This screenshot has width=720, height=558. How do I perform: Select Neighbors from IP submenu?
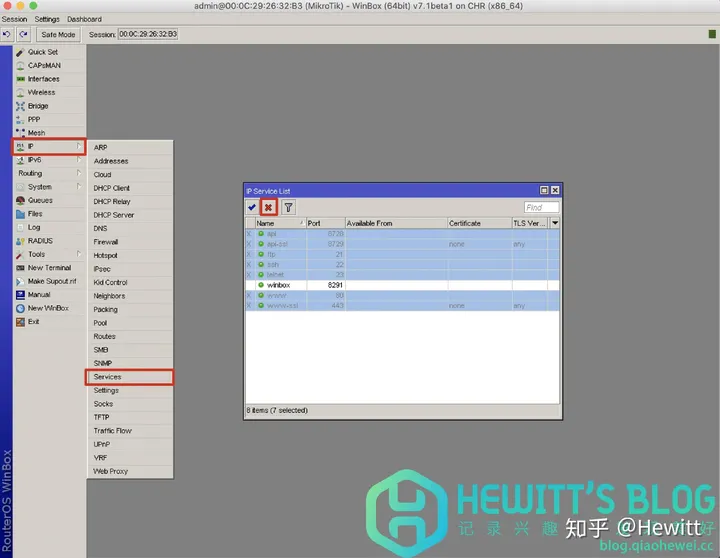(x=130, y=296)
